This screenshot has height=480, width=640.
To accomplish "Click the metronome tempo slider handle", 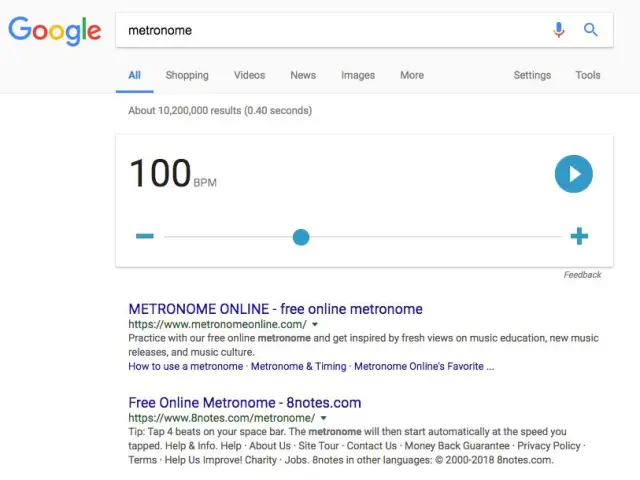I will coord(301,237).
